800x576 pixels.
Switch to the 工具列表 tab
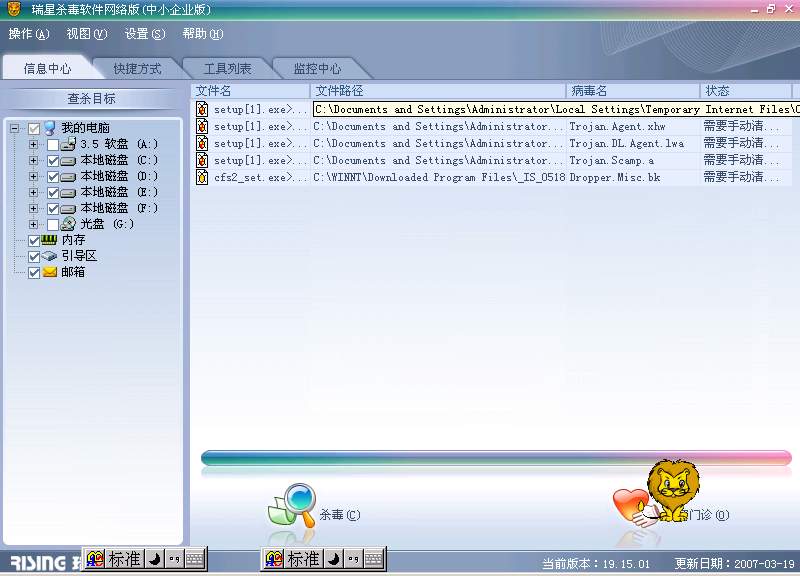coord(228,68)
